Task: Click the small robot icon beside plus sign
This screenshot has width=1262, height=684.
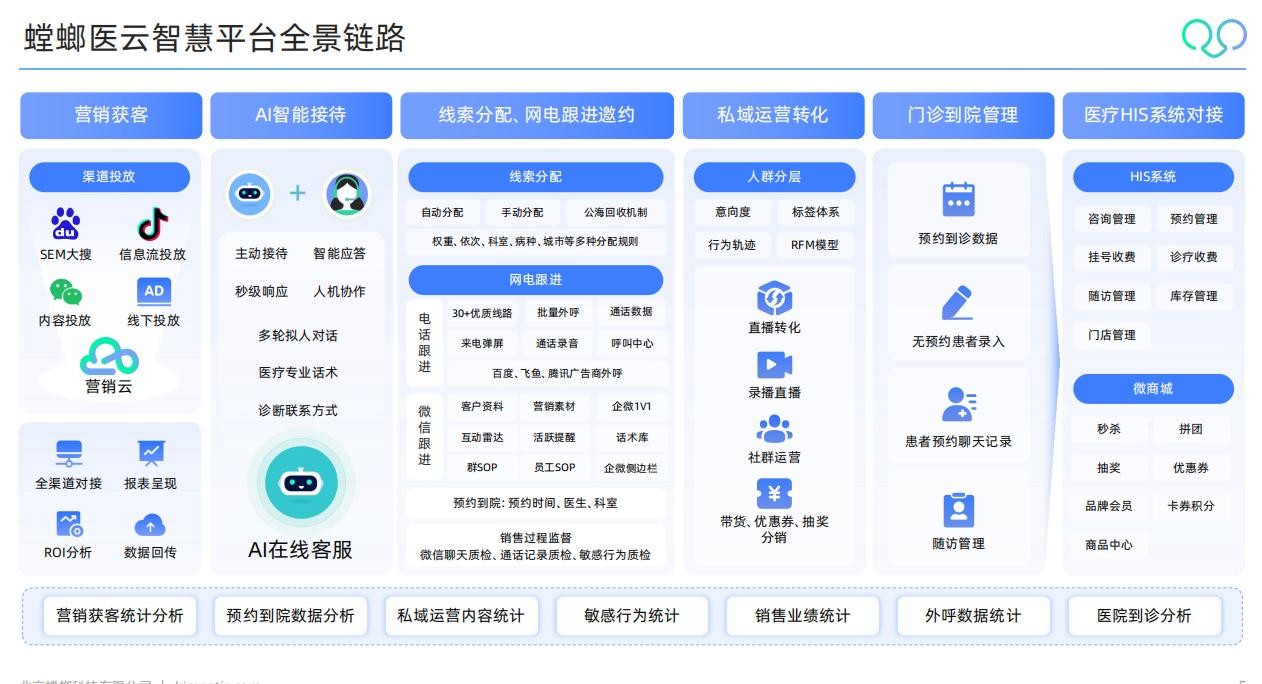Action: click(x=249, y=193)
